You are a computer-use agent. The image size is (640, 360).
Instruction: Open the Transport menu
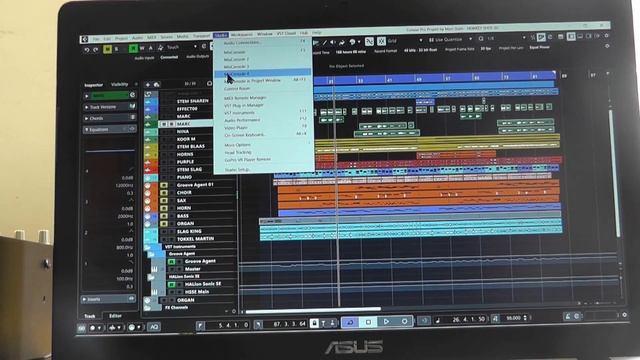point(201,36)
